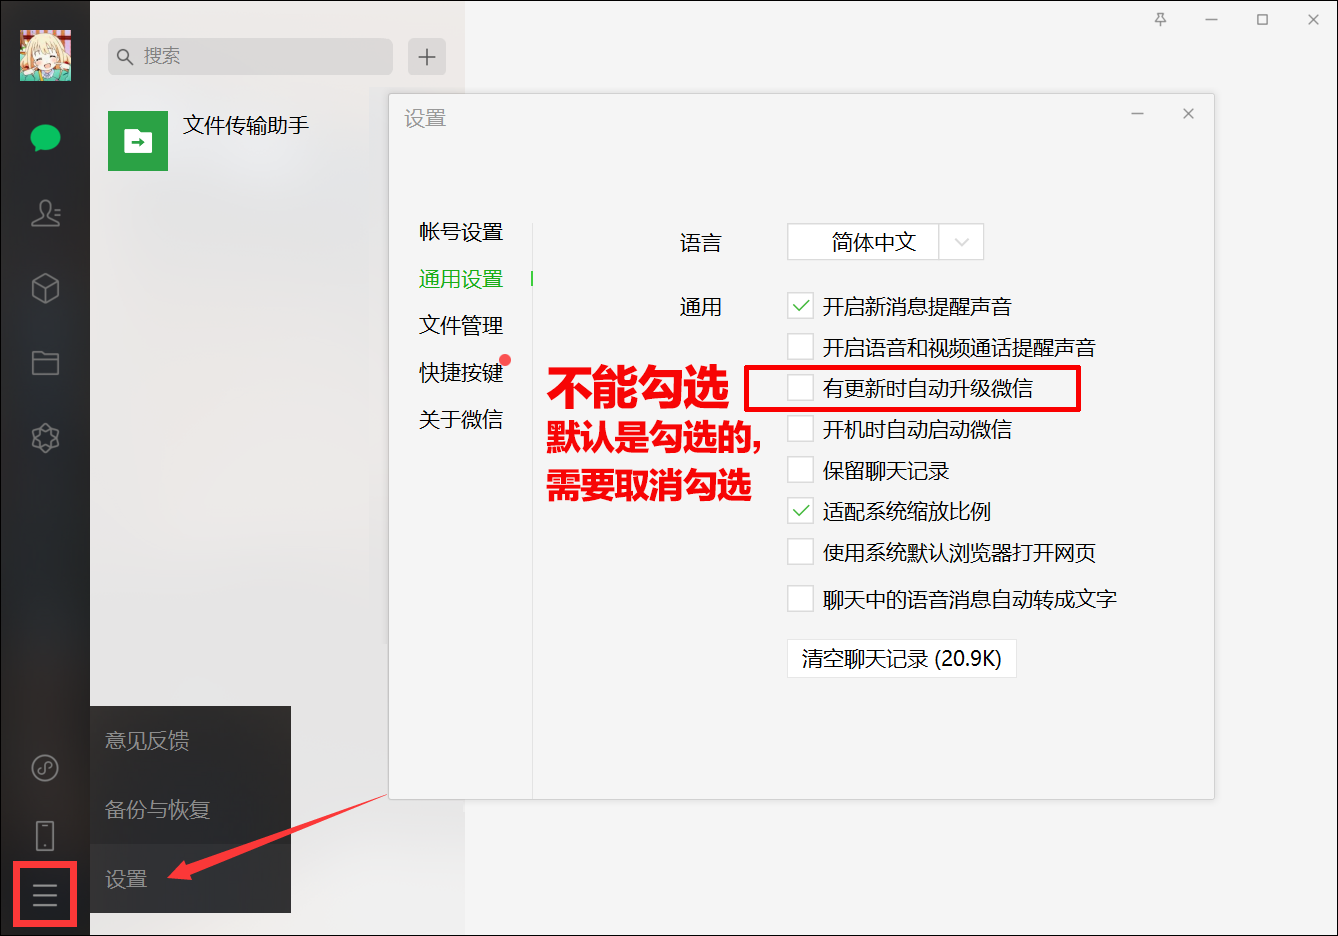Click the 文件传输助手 green folder avatar
The width and height of the screenshot is (1338, 936).
point(138,141)
